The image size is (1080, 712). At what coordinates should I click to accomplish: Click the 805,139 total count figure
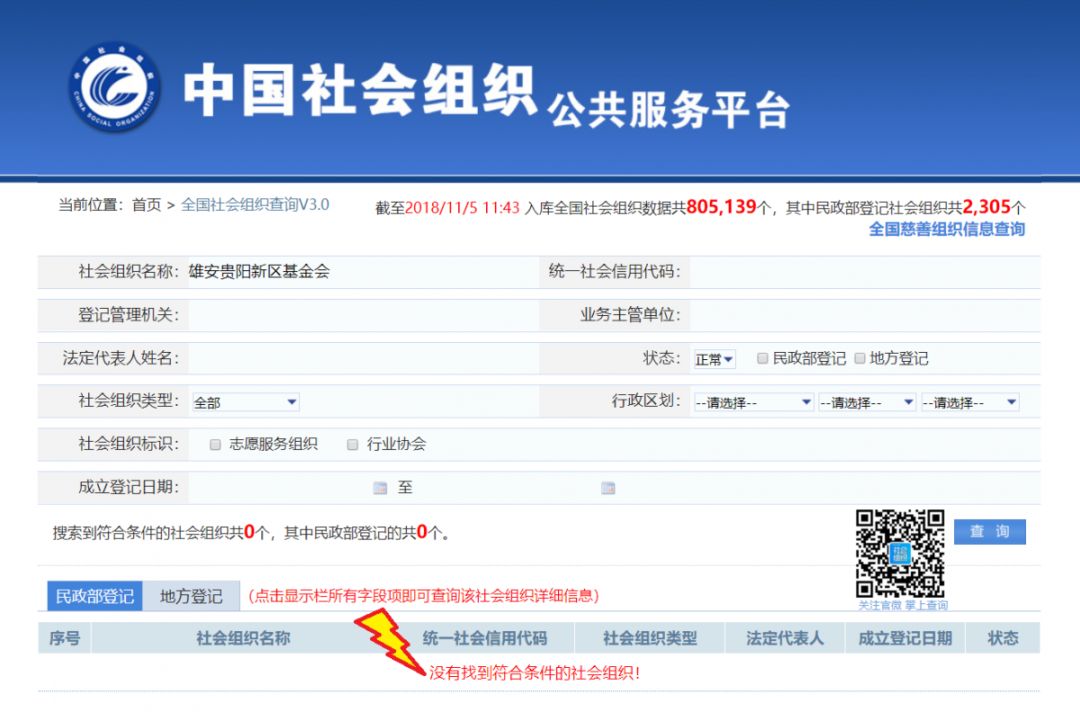click(x=721, y=207)
